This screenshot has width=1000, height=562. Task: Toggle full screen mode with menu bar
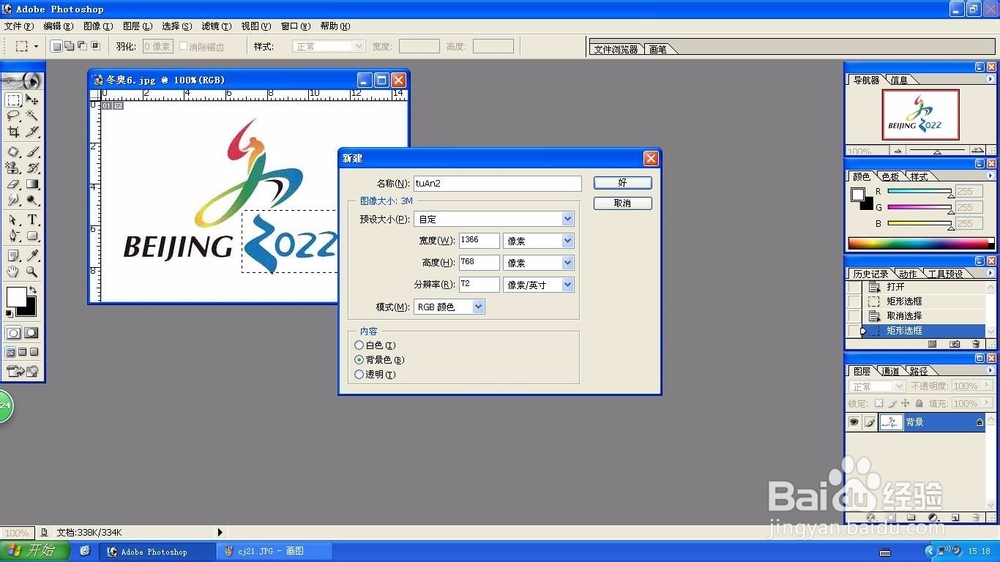pyautogui.click(x=23, y=352)
